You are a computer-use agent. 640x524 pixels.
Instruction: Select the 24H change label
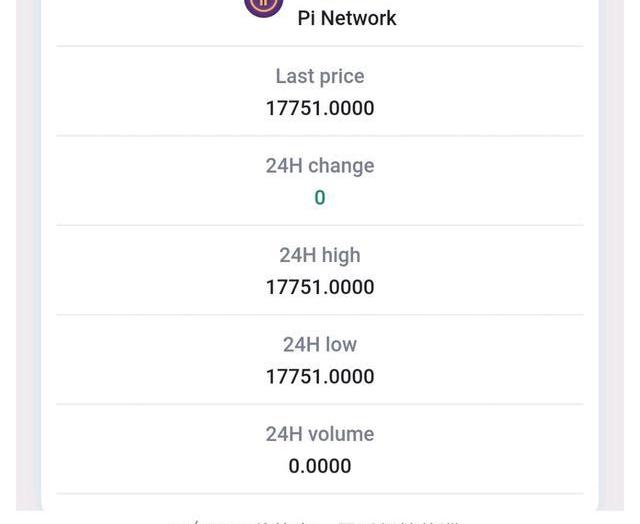coord(320,166)
